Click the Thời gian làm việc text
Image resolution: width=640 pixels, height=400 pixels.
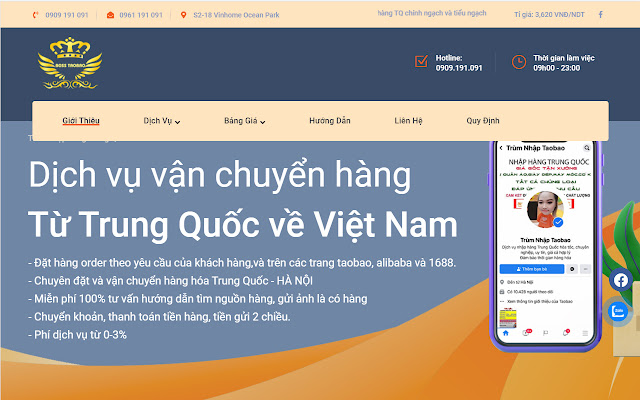[564, 58]
